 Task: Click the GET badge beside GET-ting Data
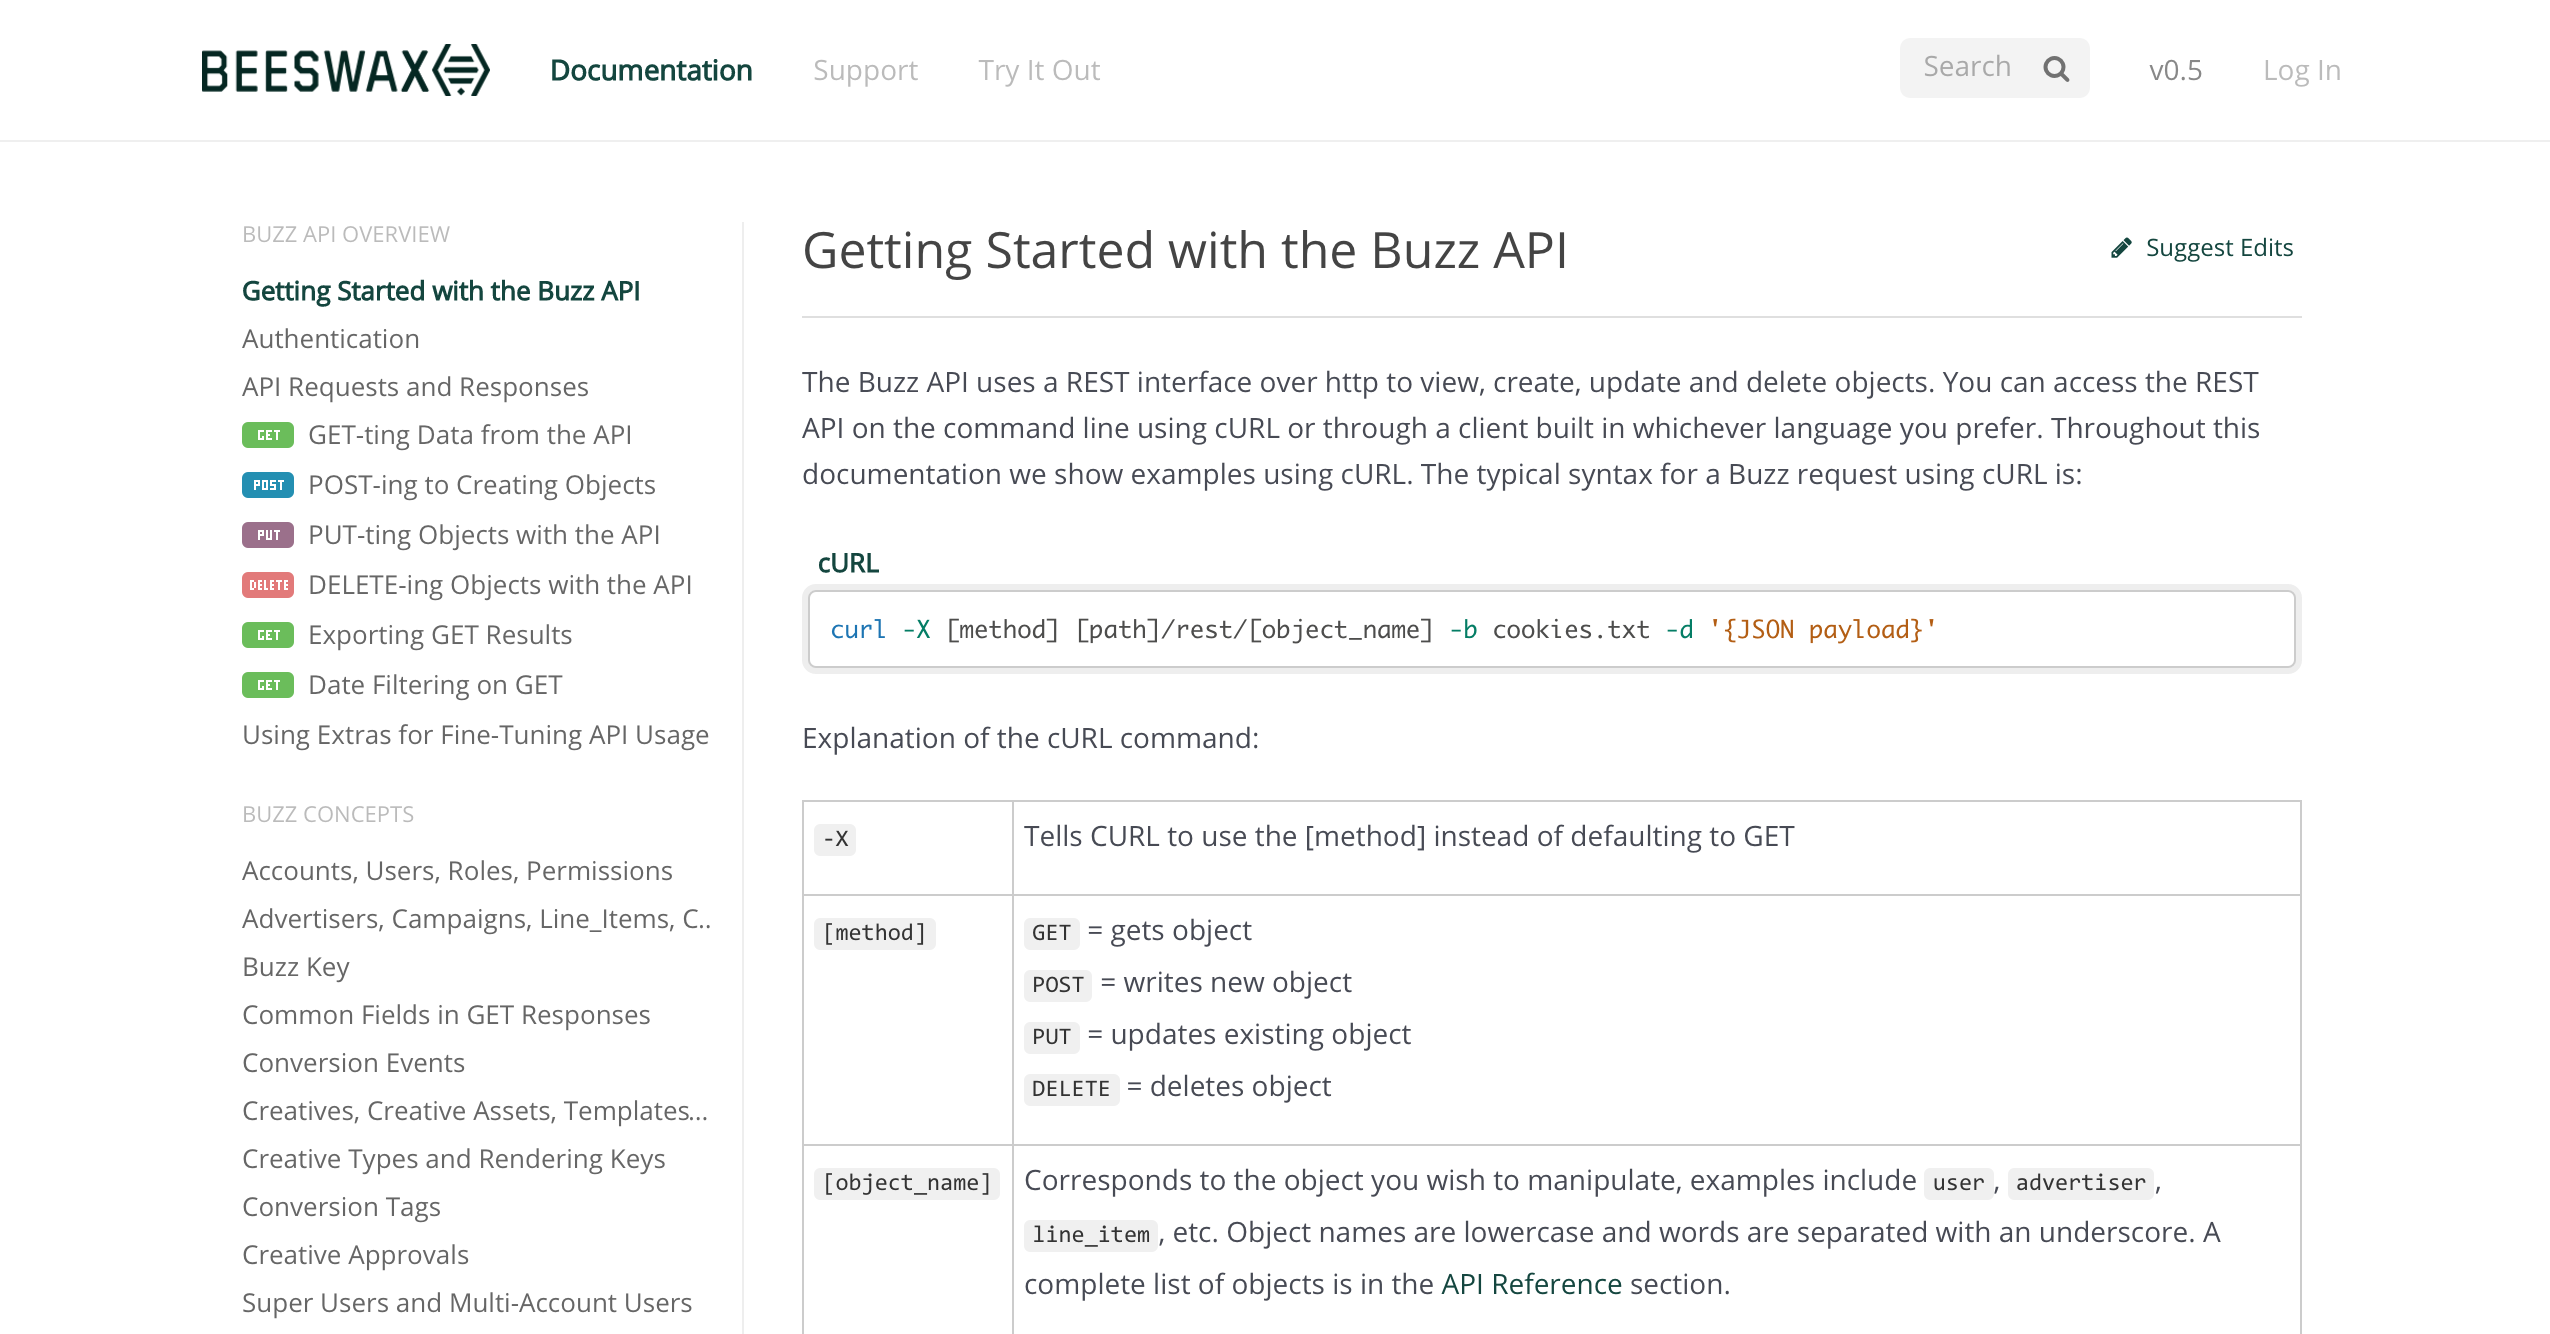[x=267, y=435]
